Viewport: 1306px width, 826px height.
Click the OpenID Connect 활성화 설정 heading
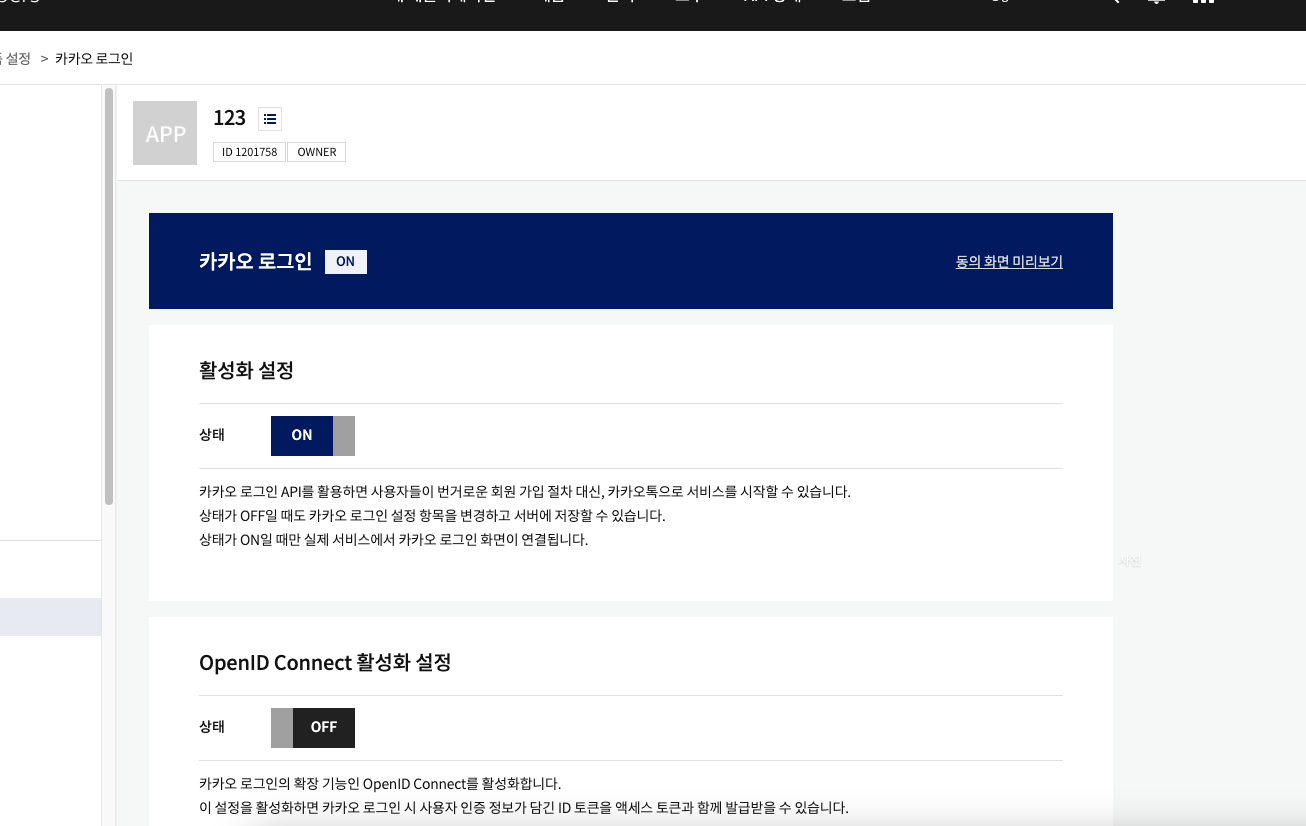click(325, 662)
